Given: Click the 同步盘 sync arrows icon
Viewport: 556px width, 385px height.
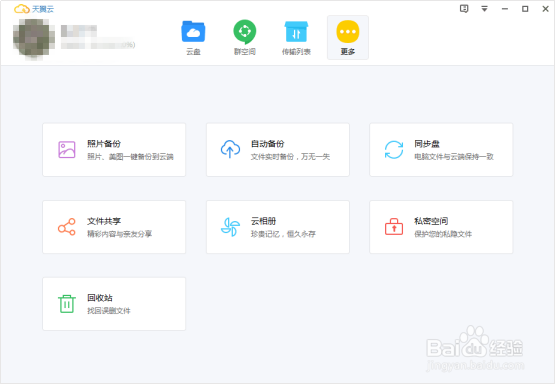Looking at the screenshot, I should (x=394, y=150).
